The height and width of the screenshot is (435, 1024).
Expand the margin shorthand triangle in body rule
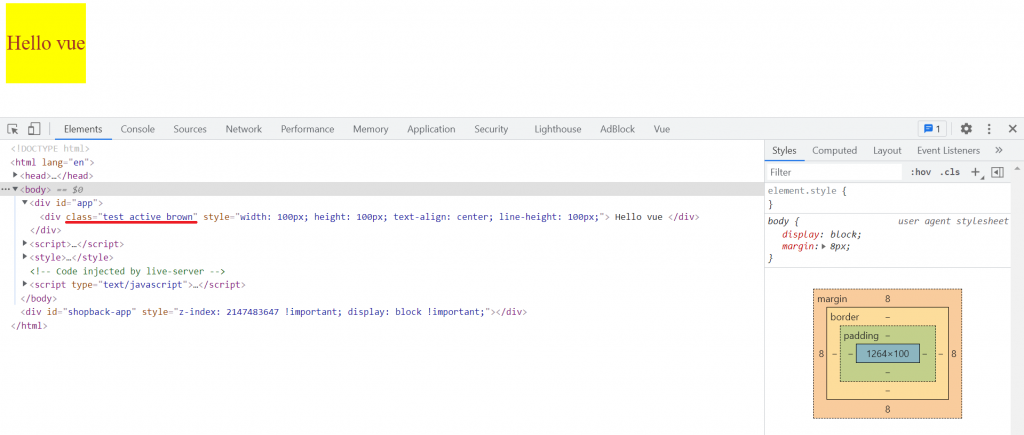(x=824, y=247)
